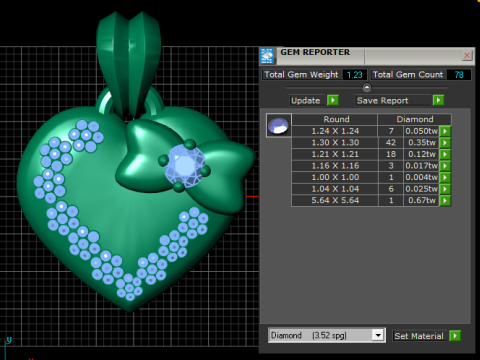Screen dimensions: 480x360
Task: Close the Gem Reporter panel
Action: coord(467,55)
